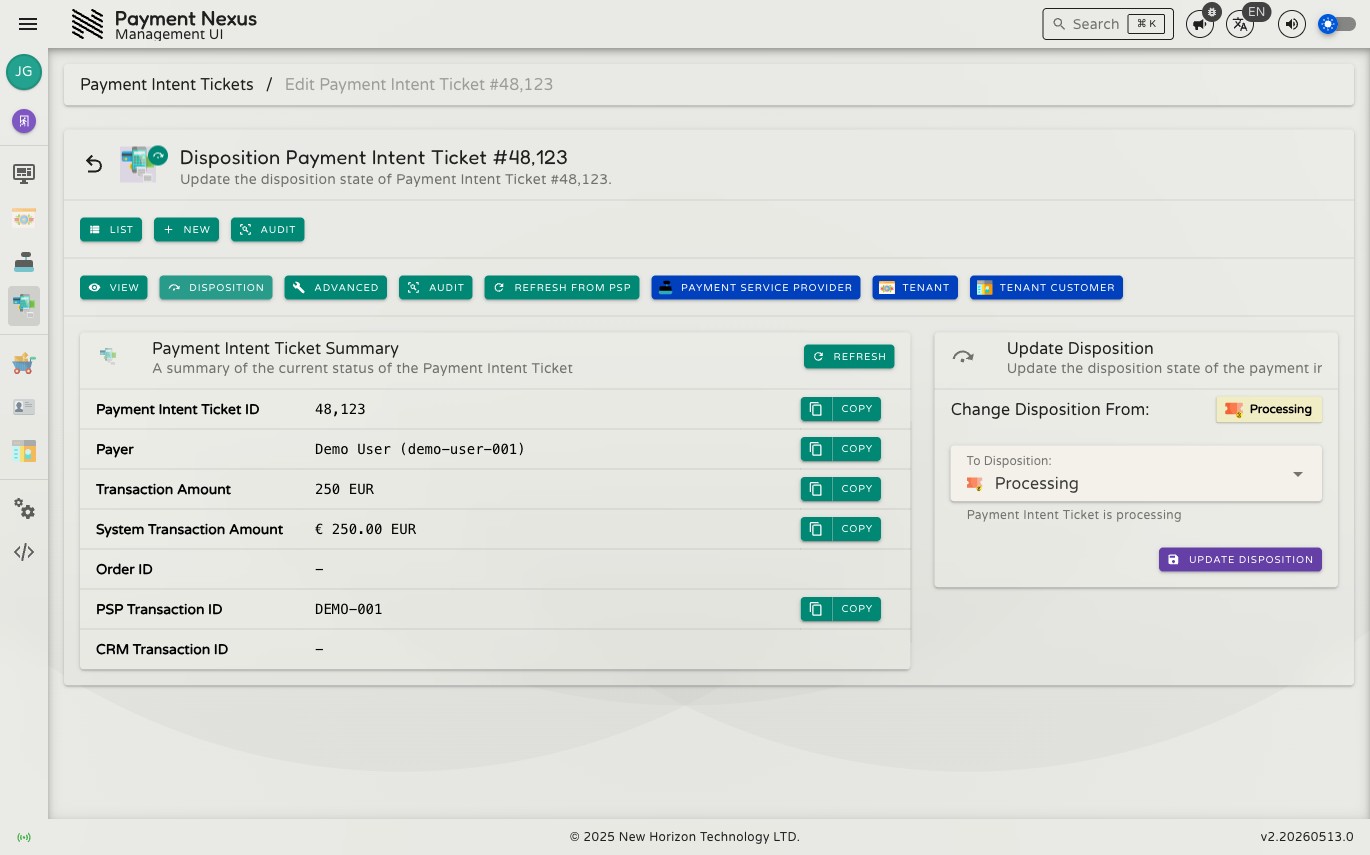This screenshot has width=1370, height=855.
Task: Click REFRESH FROM PSP
Action: 562,288
